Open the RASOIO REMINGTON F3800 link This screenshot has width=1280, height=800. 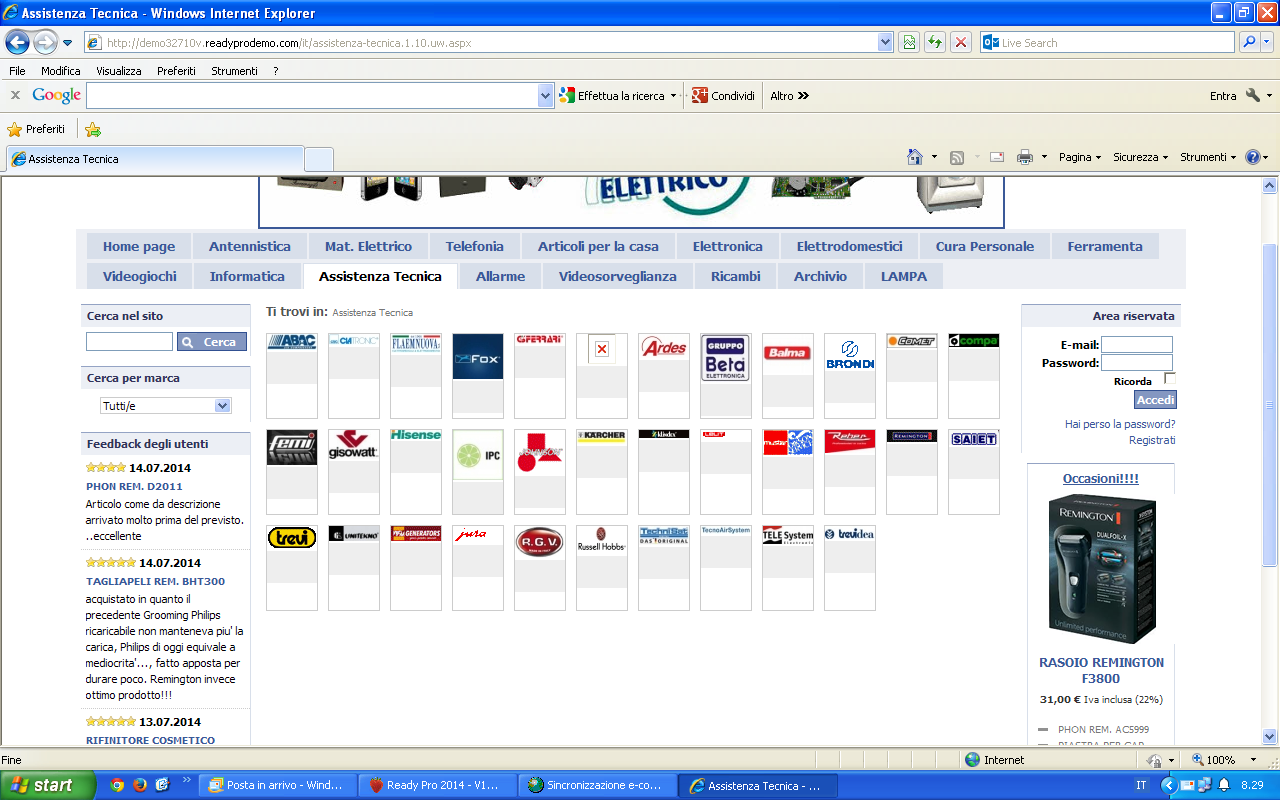[1101, 670]
